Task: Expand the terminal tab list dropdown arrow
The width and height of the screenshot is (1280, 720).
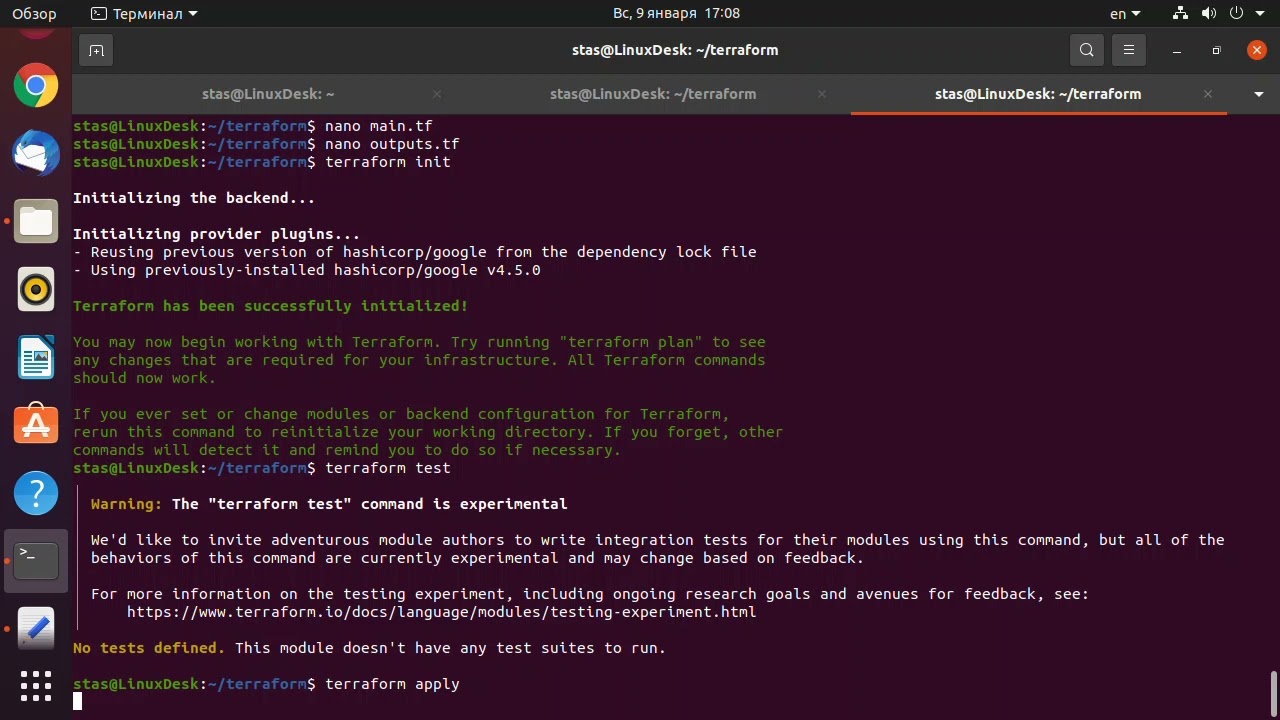Action: pos(1259,94)
